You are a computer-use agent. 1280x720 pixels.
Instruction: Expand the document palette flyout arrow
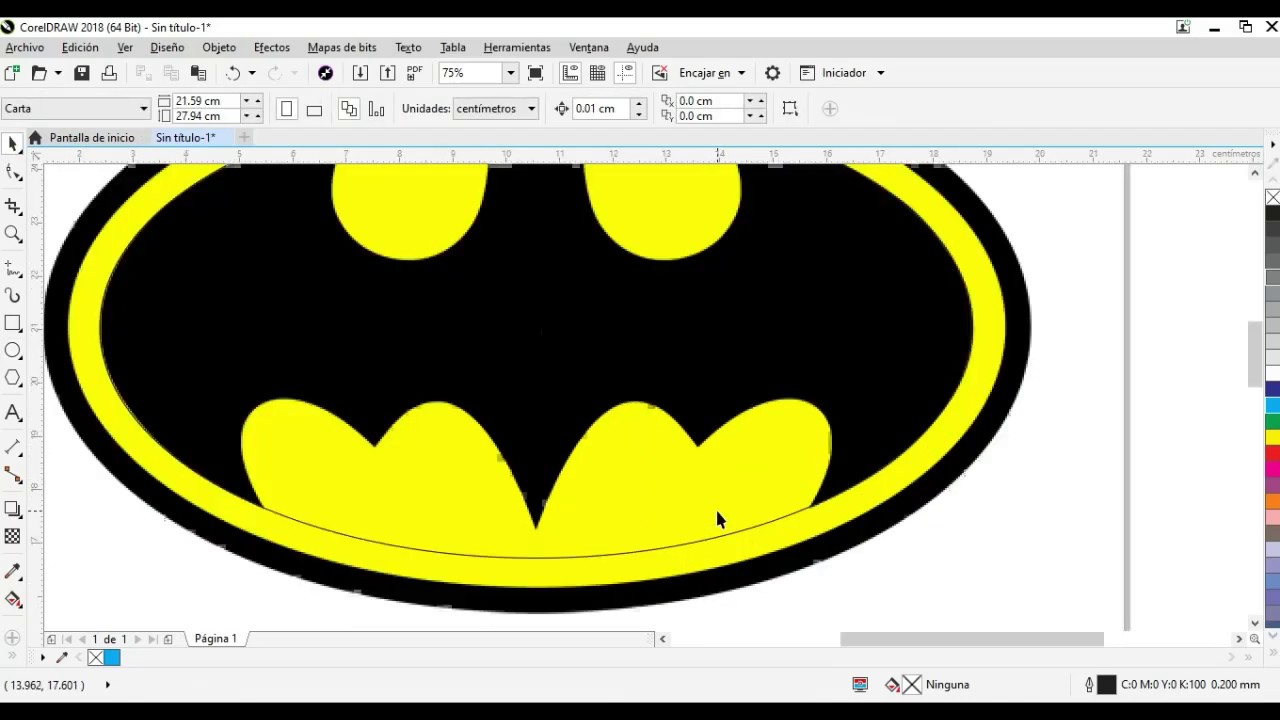(42, 657)
